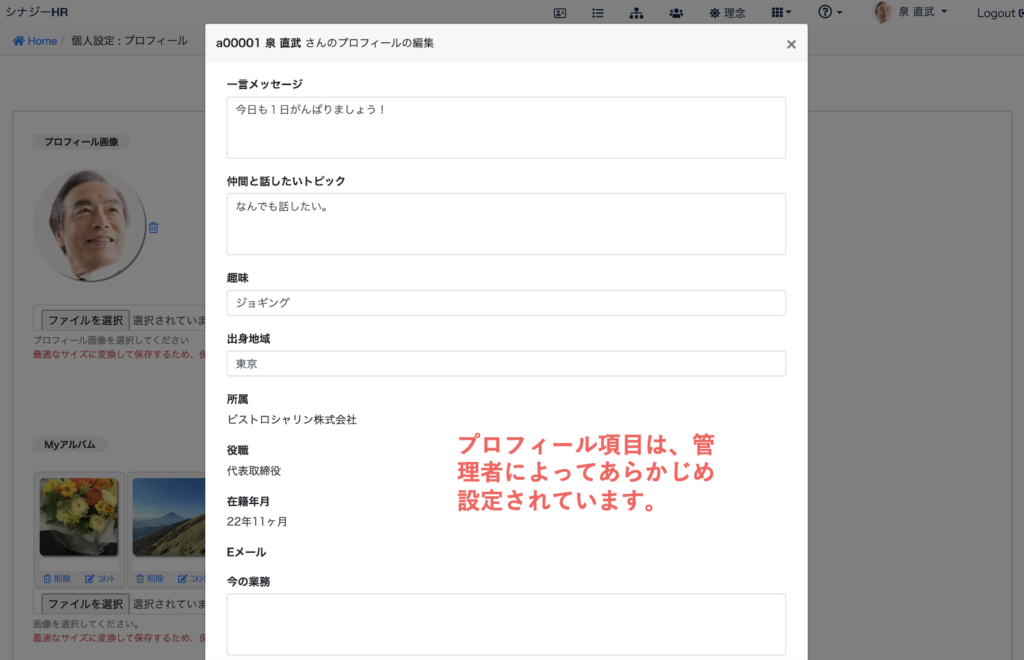Click ファイルを選択 under My album
The height and width of the screenshot is (660, 1024).
coord(85,604)
